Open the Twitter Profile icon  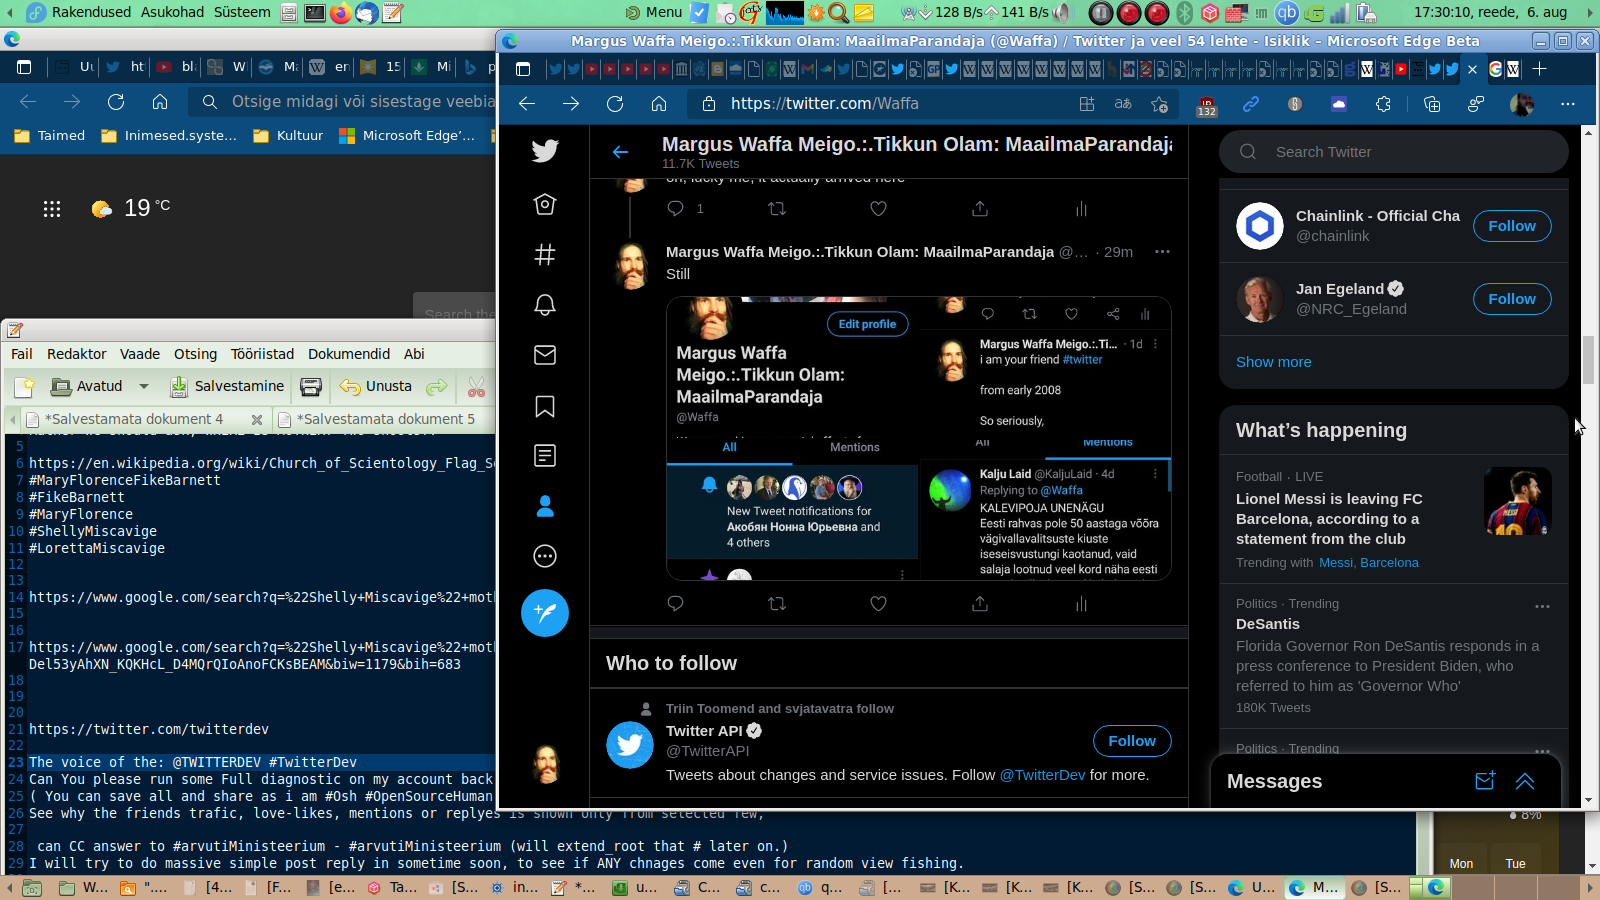tap(545, 506)
